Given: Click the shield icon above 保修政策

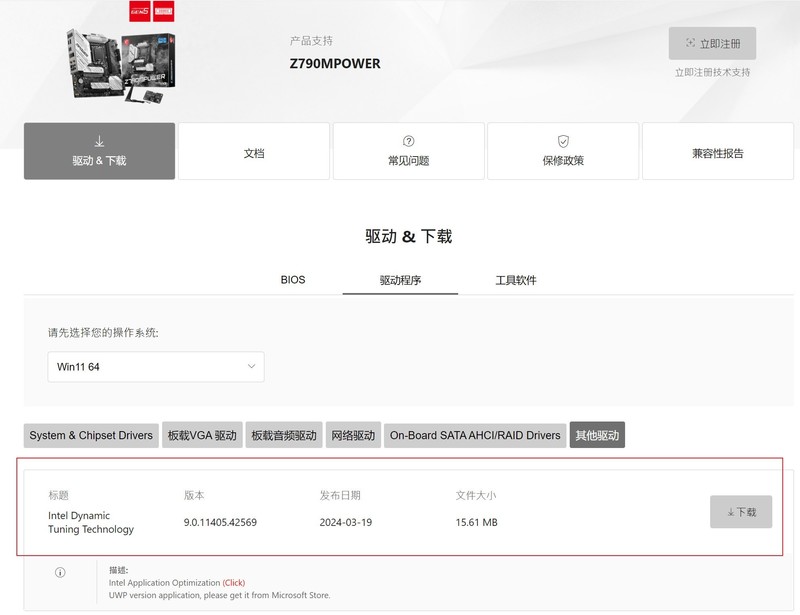Looking at the screenshot, I should pyautogui.click(x=562, y=141).
